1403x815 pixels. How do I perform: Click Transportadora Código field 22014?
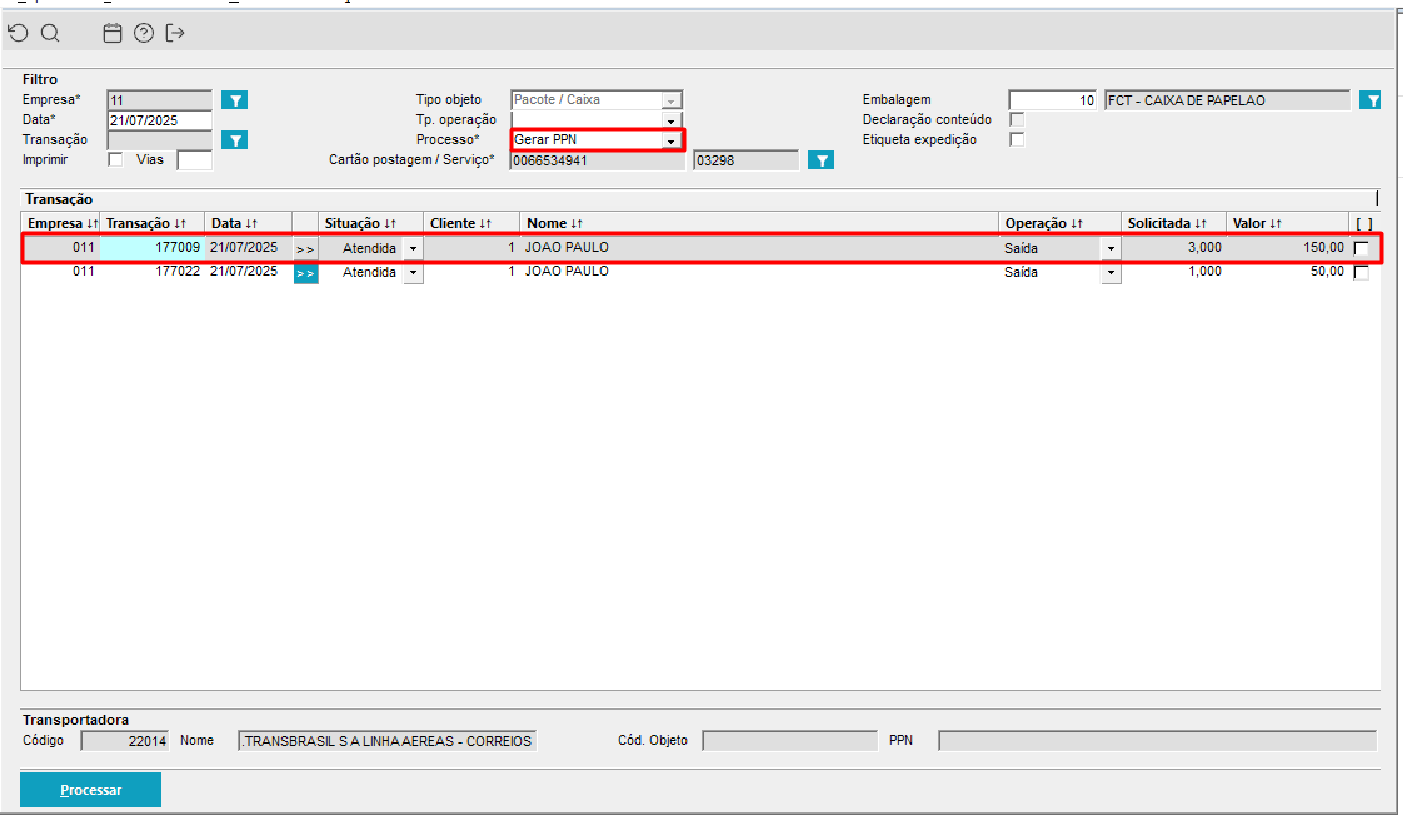125,741
